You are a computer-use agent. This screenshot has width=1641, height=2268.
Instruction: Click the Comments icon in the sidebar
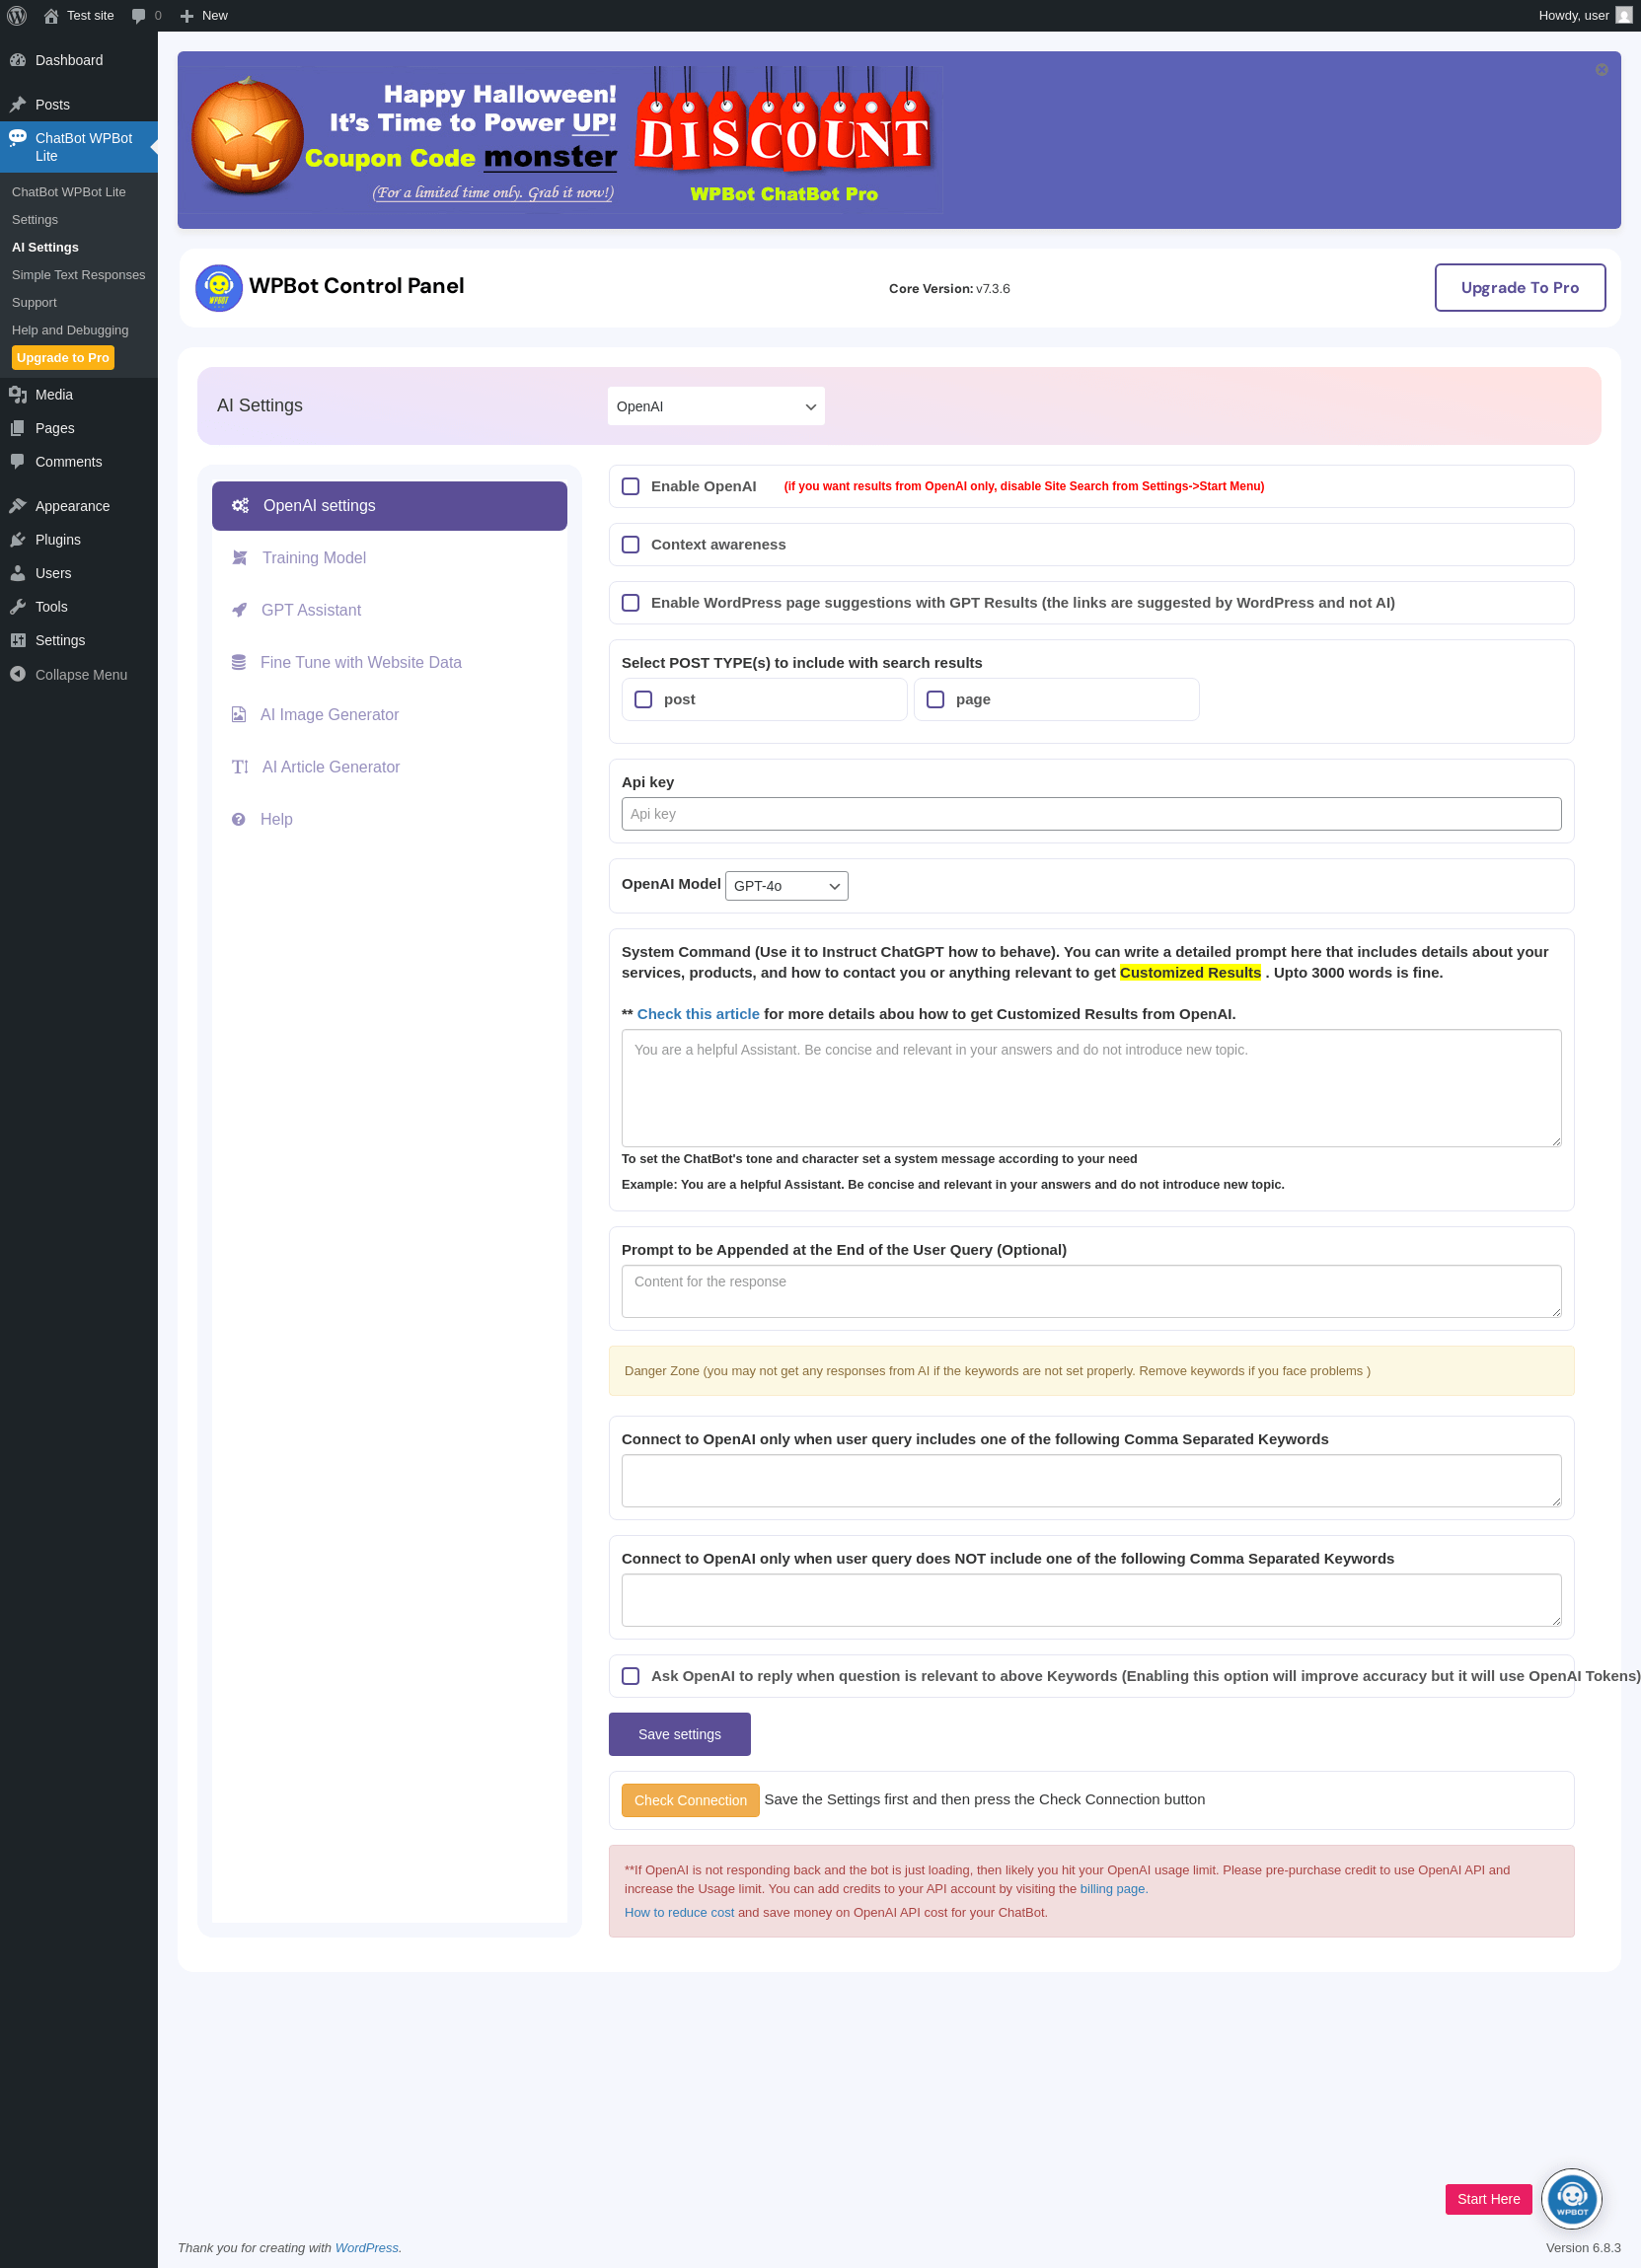(x=18, y=462)
